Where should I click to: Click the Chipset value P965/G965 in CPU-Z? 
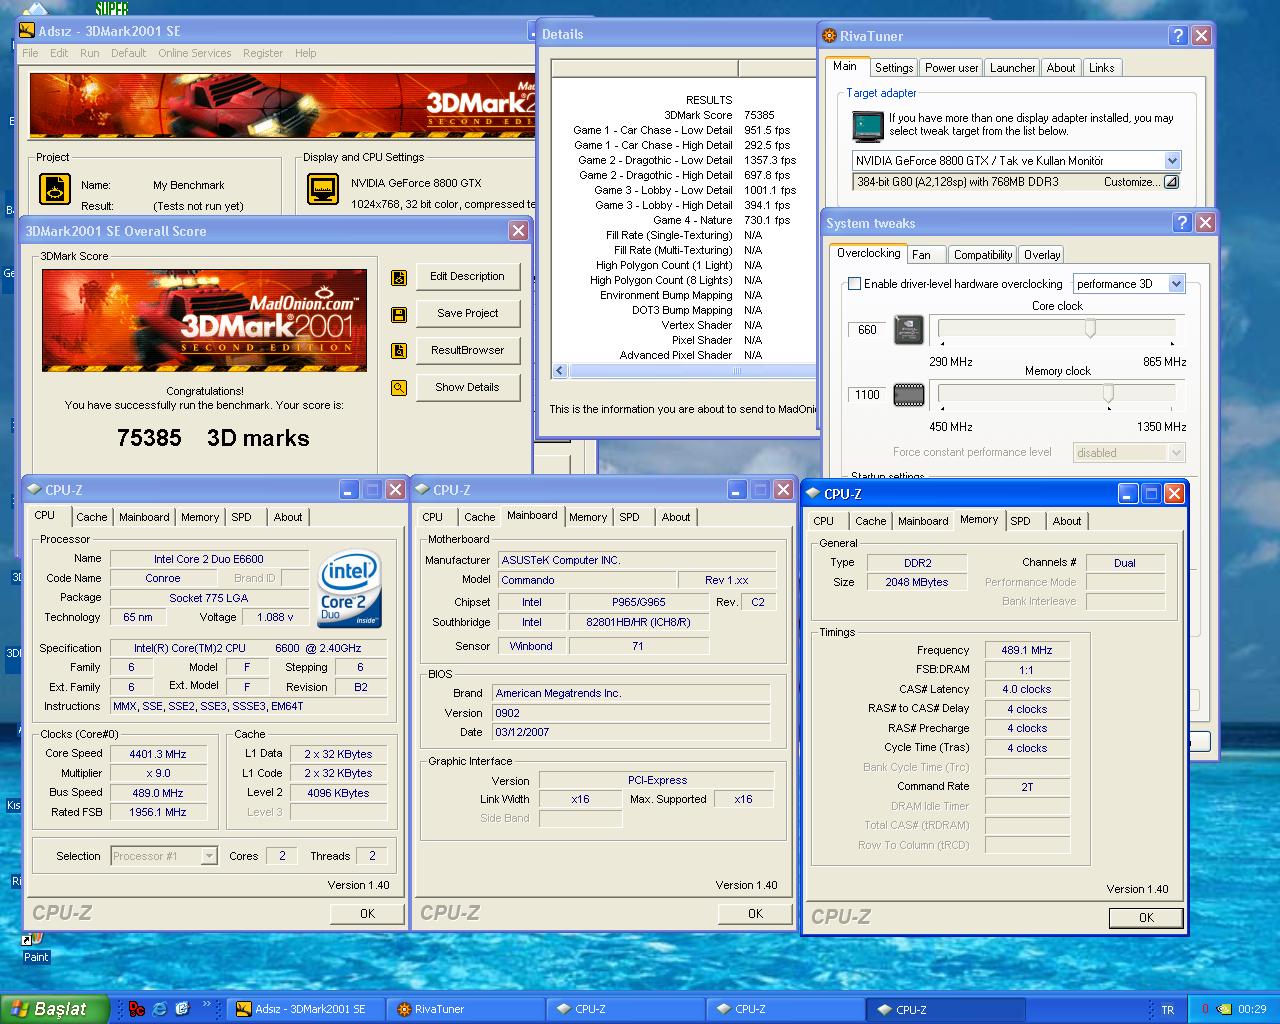click(639, 602)
